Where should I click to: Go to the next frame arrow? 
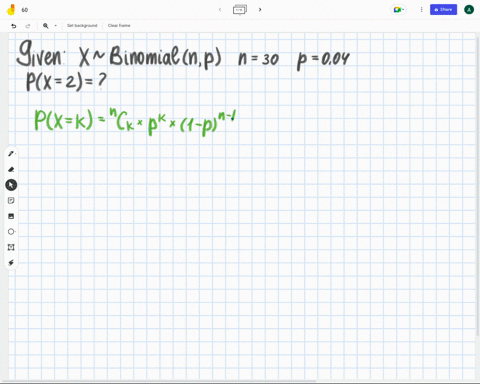pyautogui.click(x=260, y=10)
